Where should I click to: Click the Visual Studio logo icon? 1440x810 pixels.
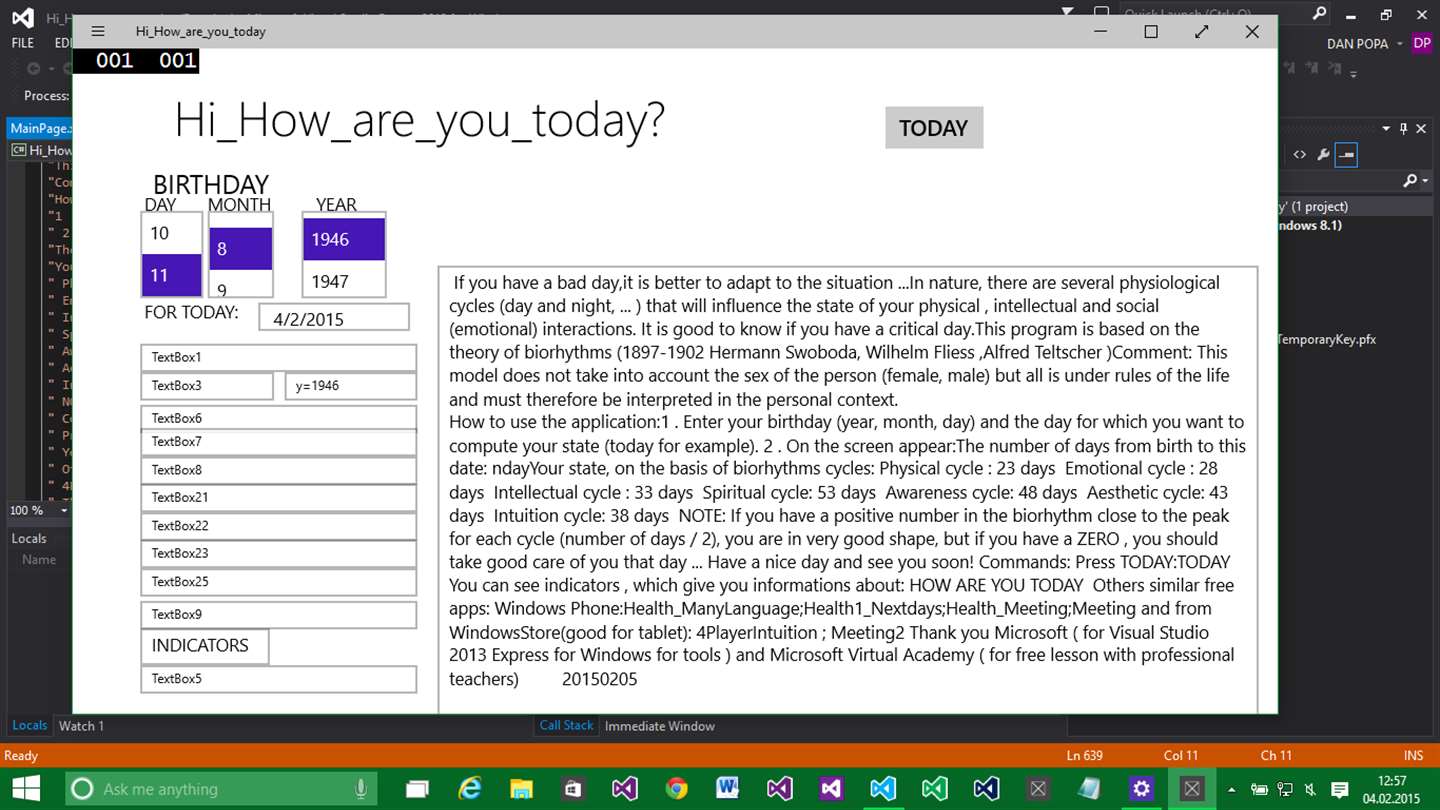22,16
